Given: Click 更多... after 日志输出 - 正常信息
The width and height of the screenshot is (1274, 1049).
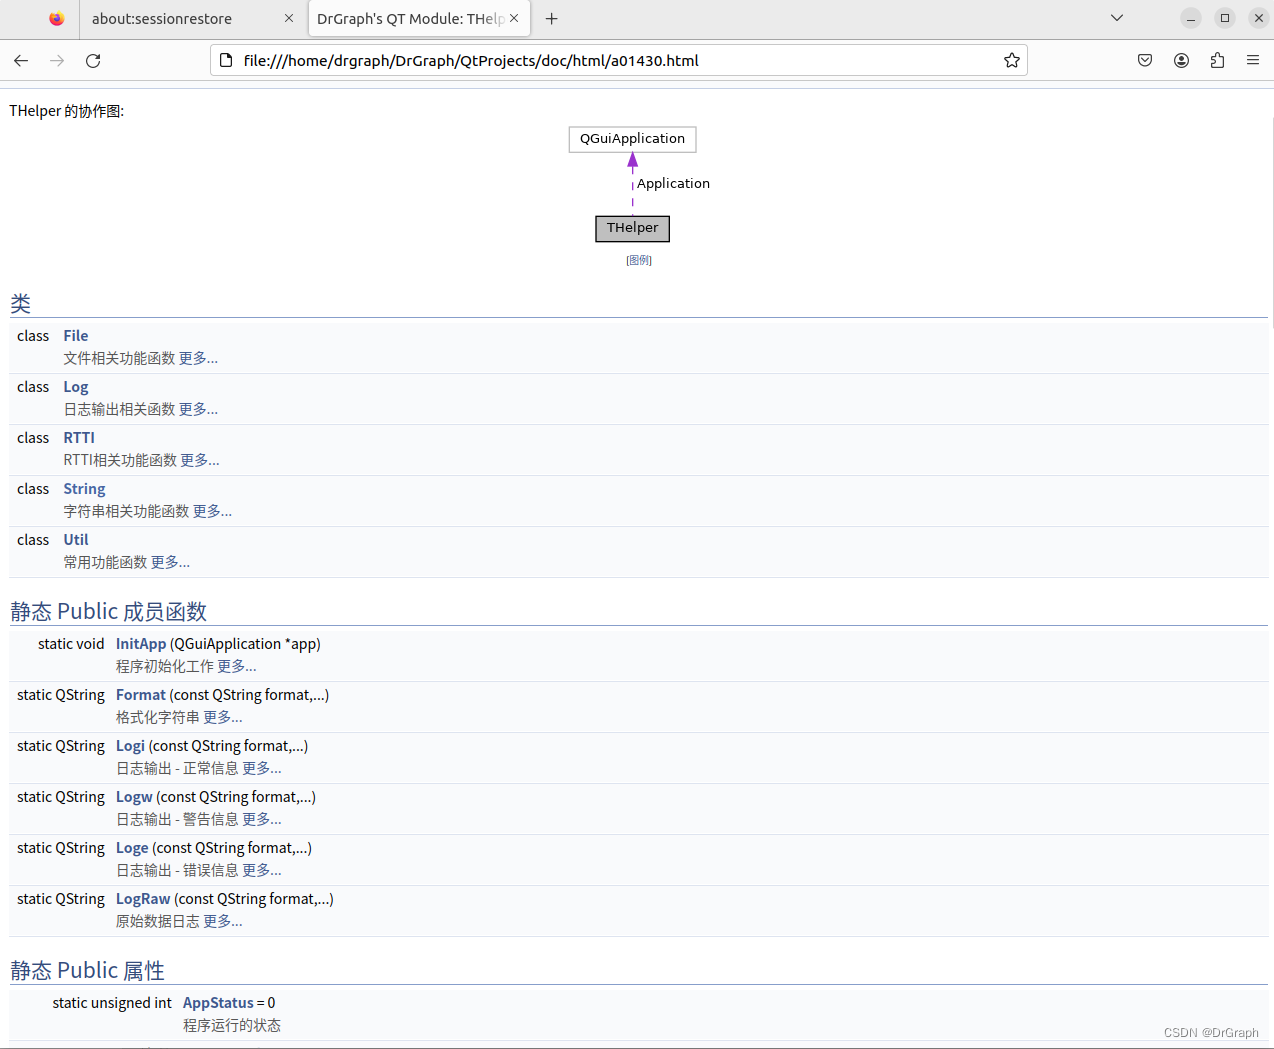Looking at the screenshot, I should pyautogui.click(x=262, y=768).
